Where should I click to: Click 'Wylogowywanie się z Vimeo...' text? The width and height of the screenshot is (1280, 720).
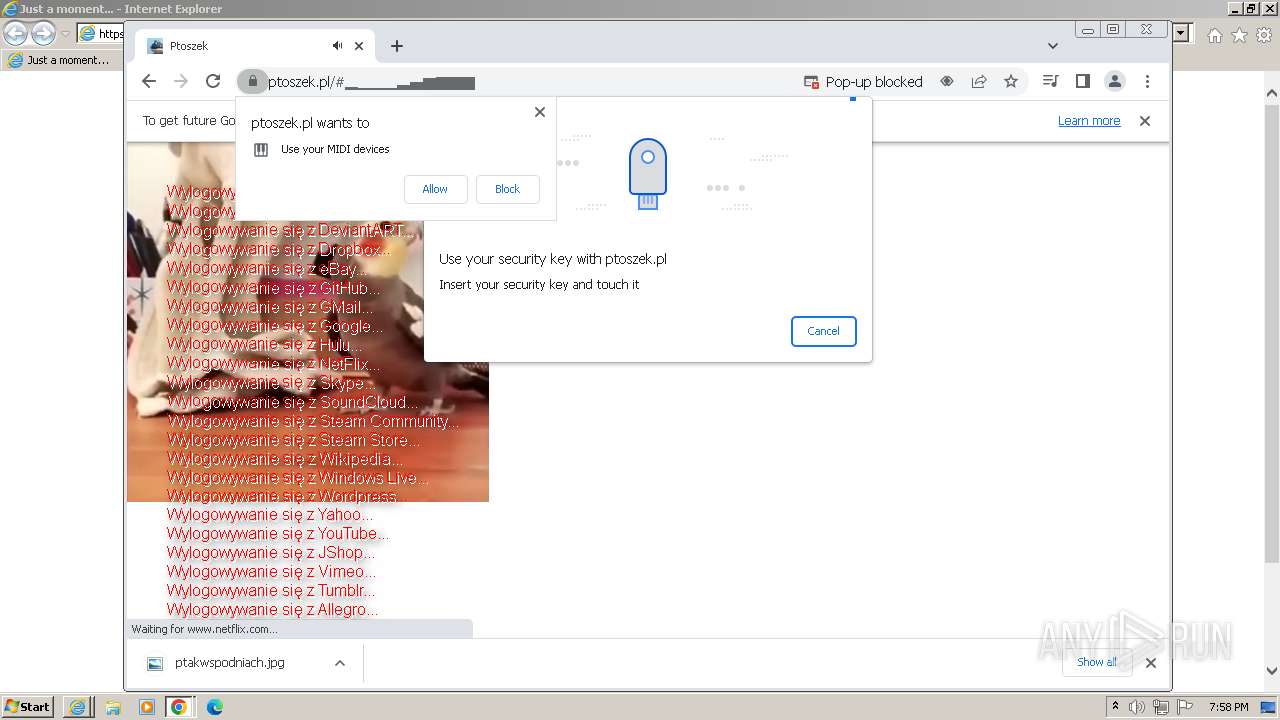tap(272, 572)
